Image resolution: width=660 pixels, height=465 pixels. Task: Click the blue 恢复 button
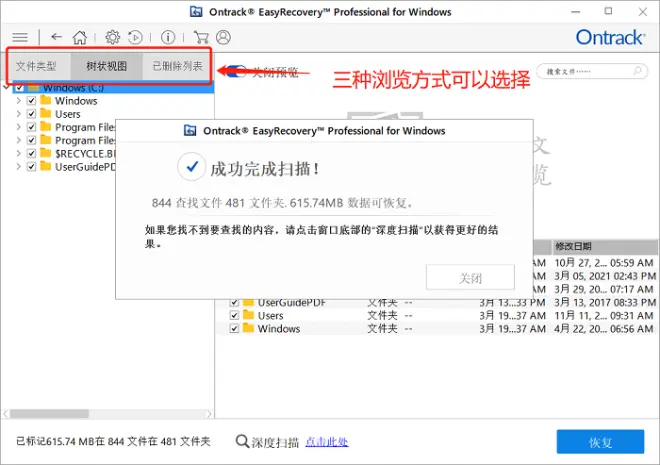(600, 442)
